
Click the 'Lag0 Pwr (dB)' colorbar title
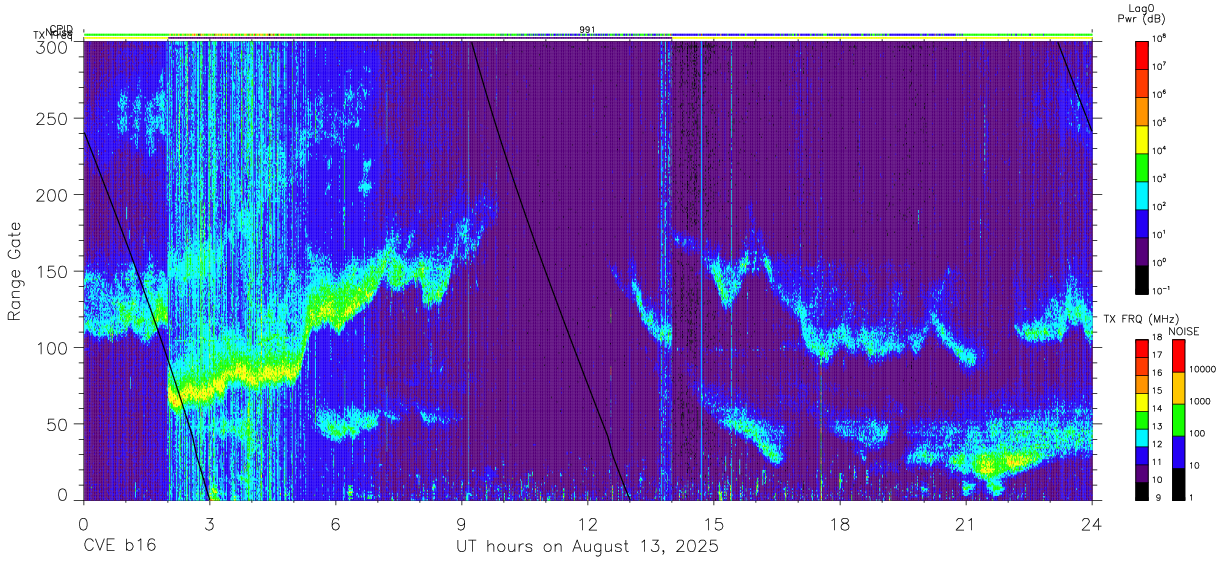[1144, 15]
